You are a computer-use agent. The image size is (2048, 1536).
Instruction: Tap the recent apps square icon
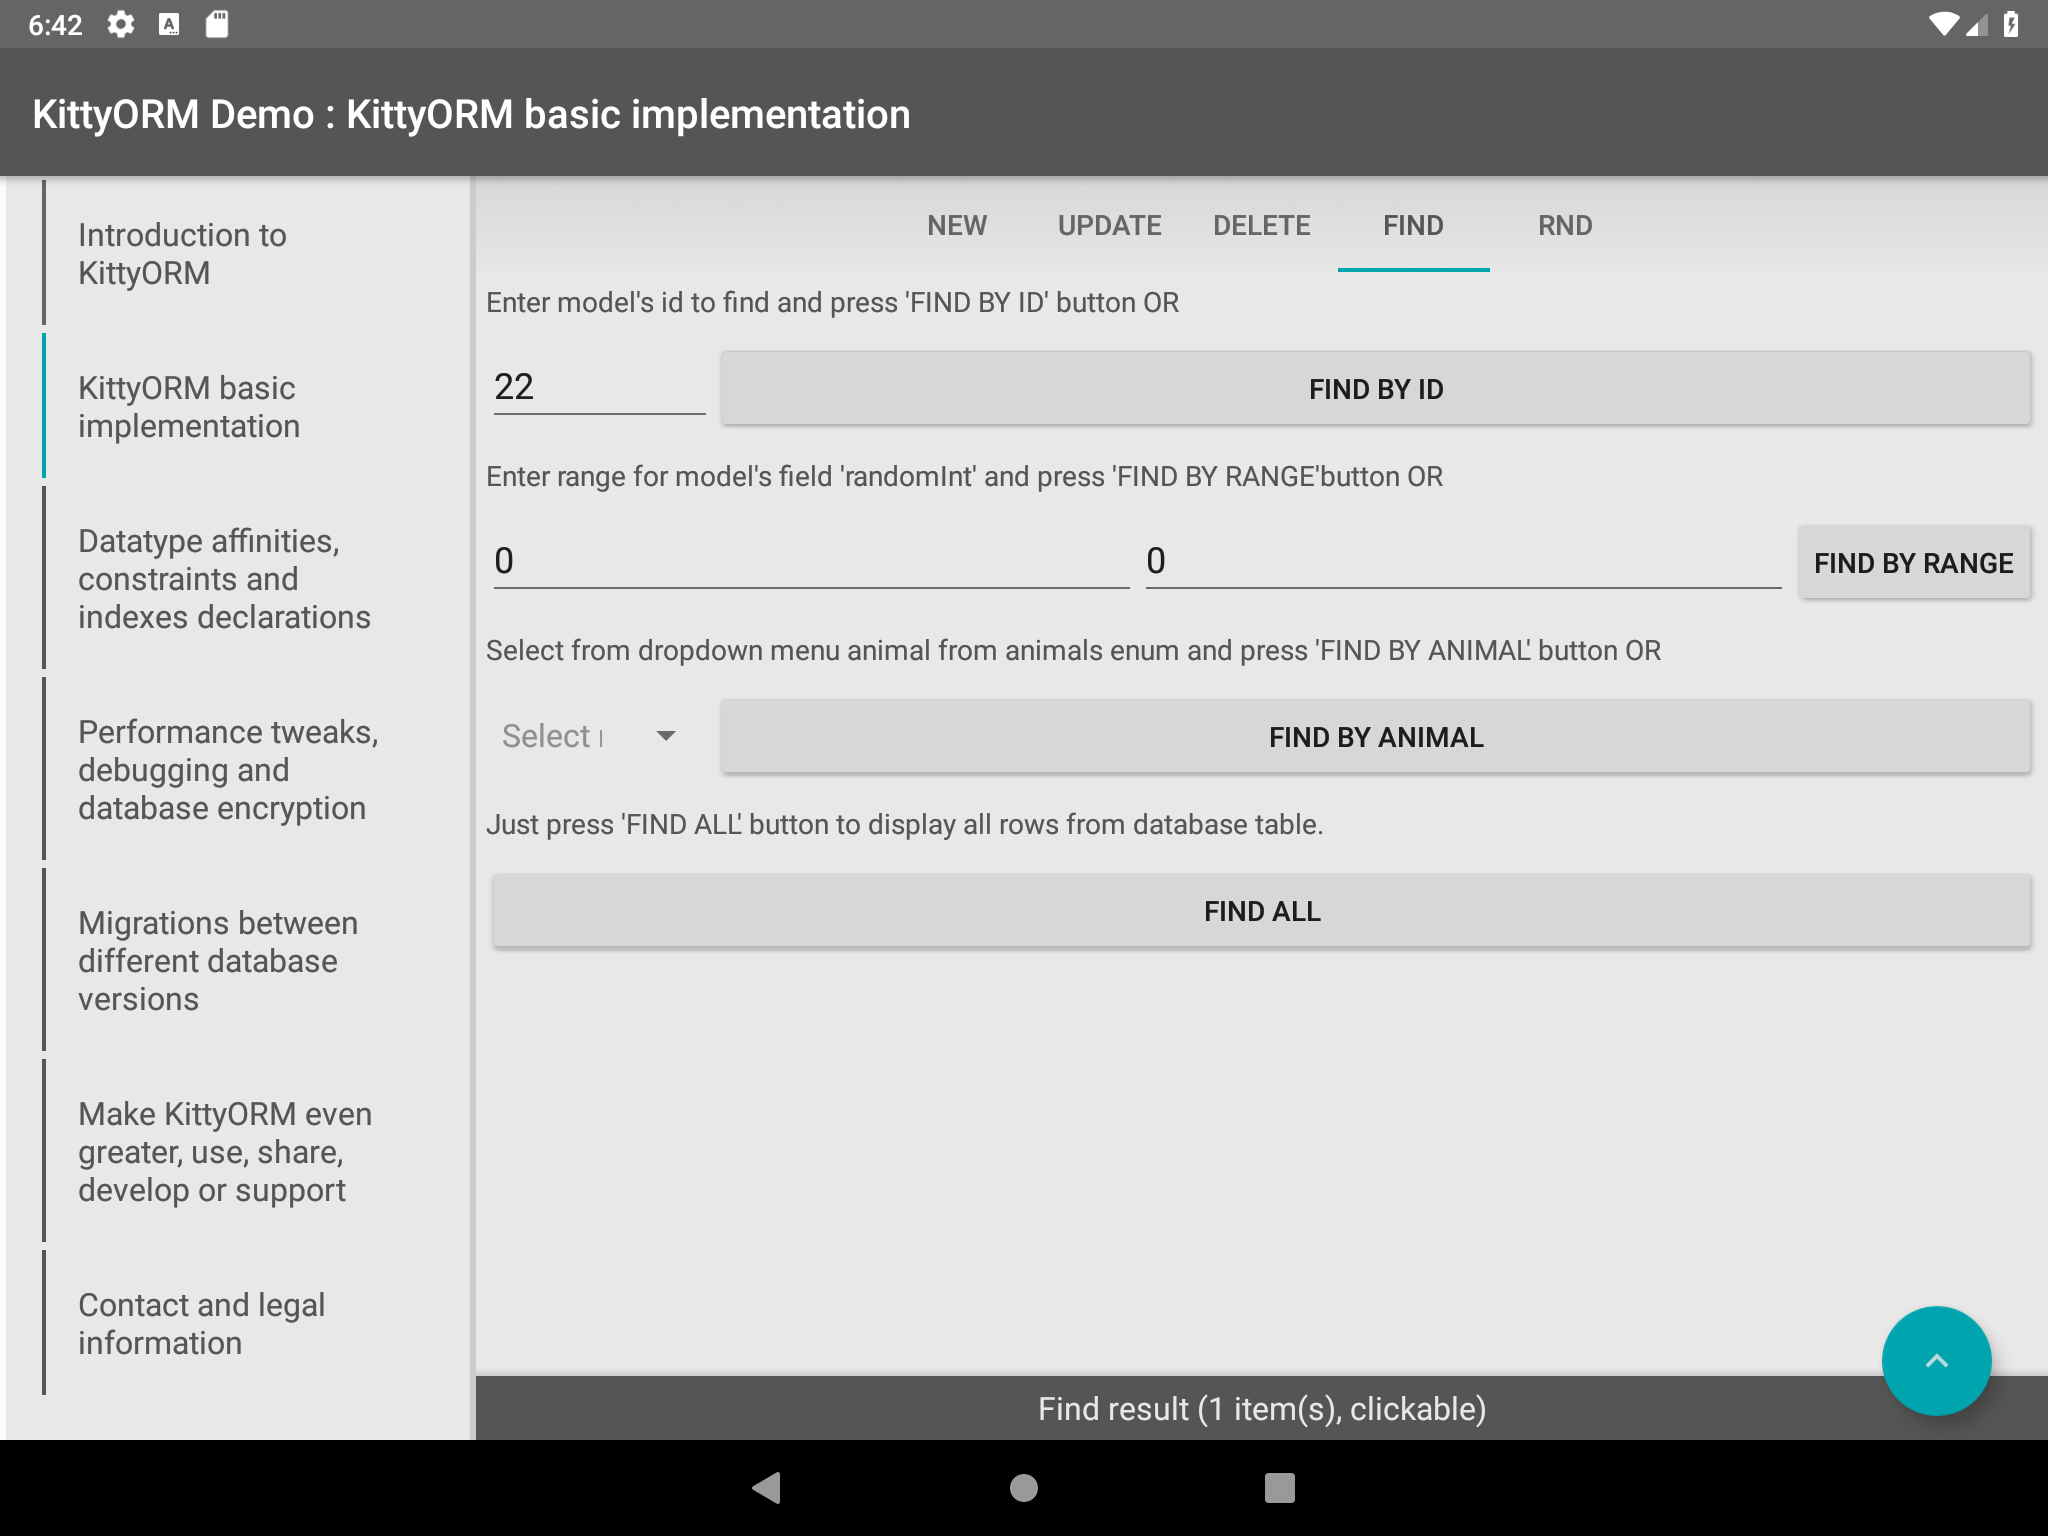(1279, 1487)
